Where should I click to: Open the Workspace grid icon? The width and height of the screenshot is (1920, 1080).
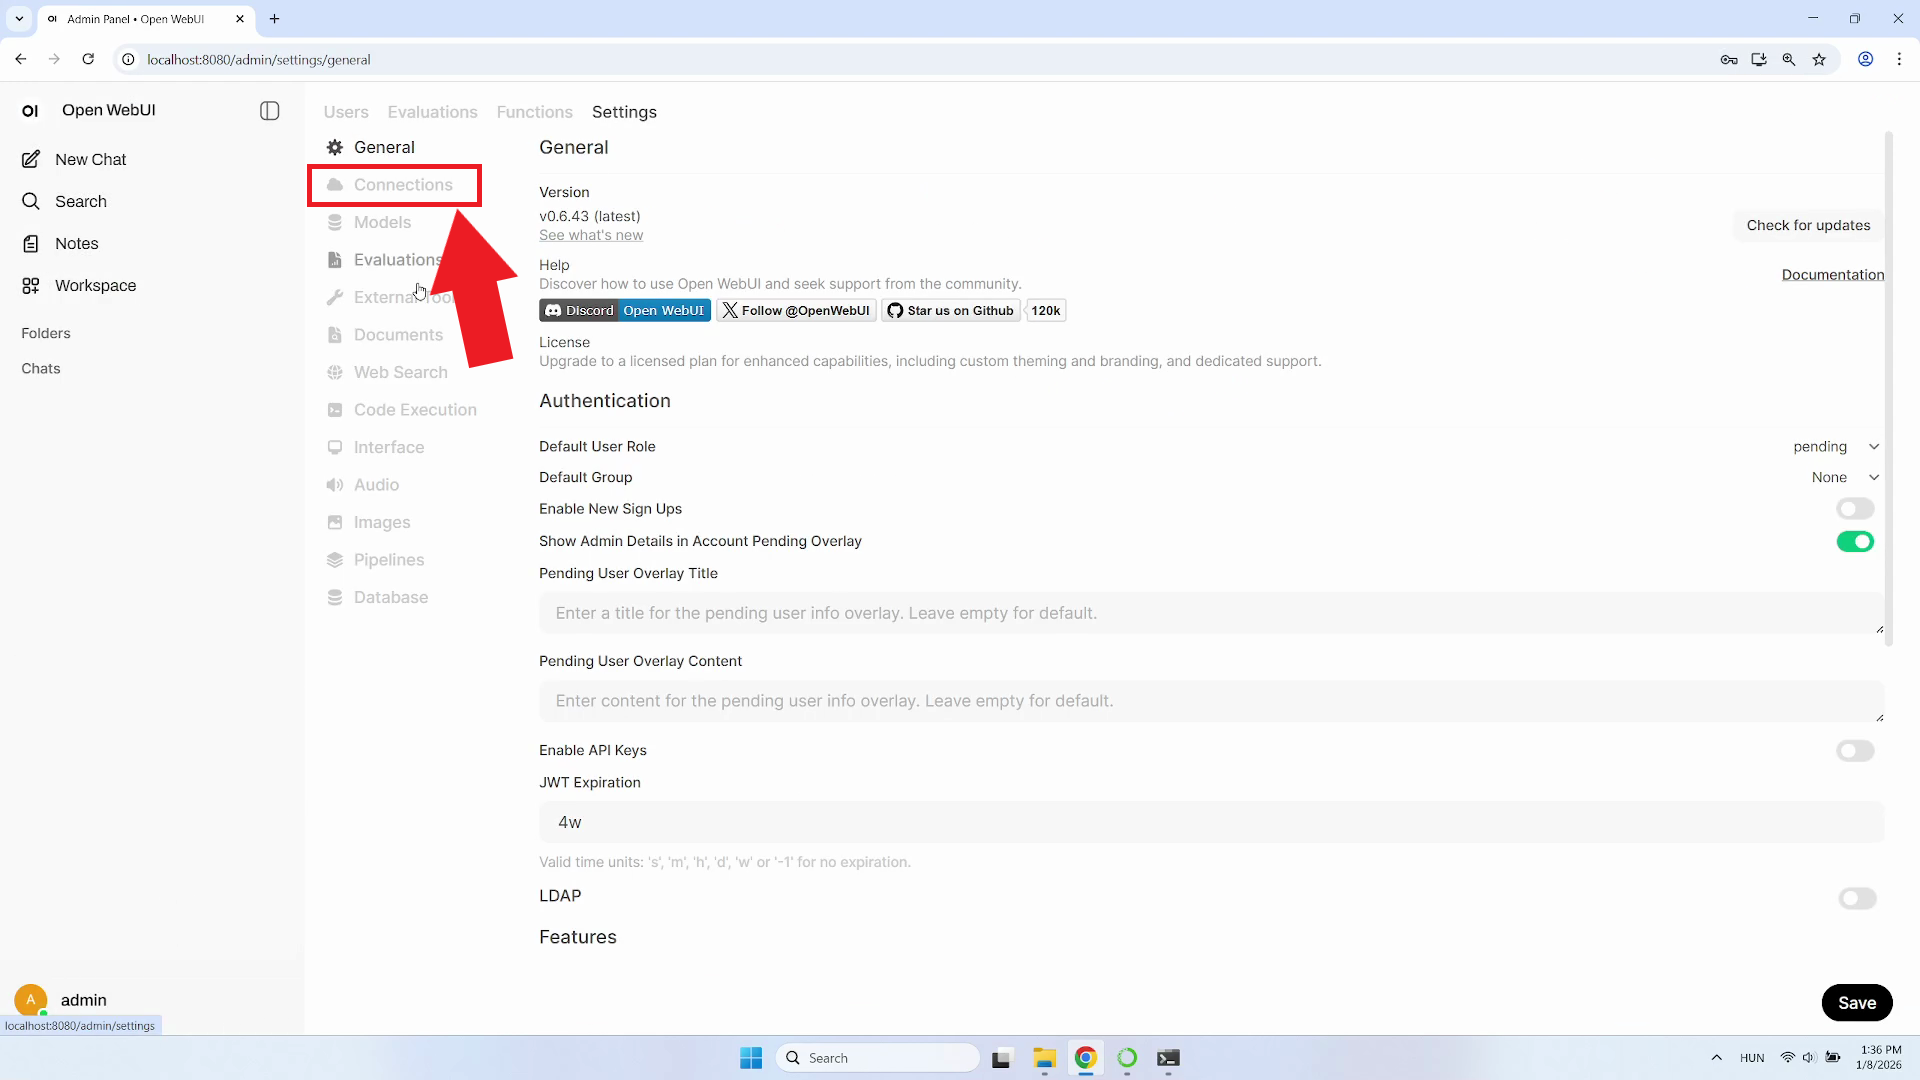click(31, 286)
